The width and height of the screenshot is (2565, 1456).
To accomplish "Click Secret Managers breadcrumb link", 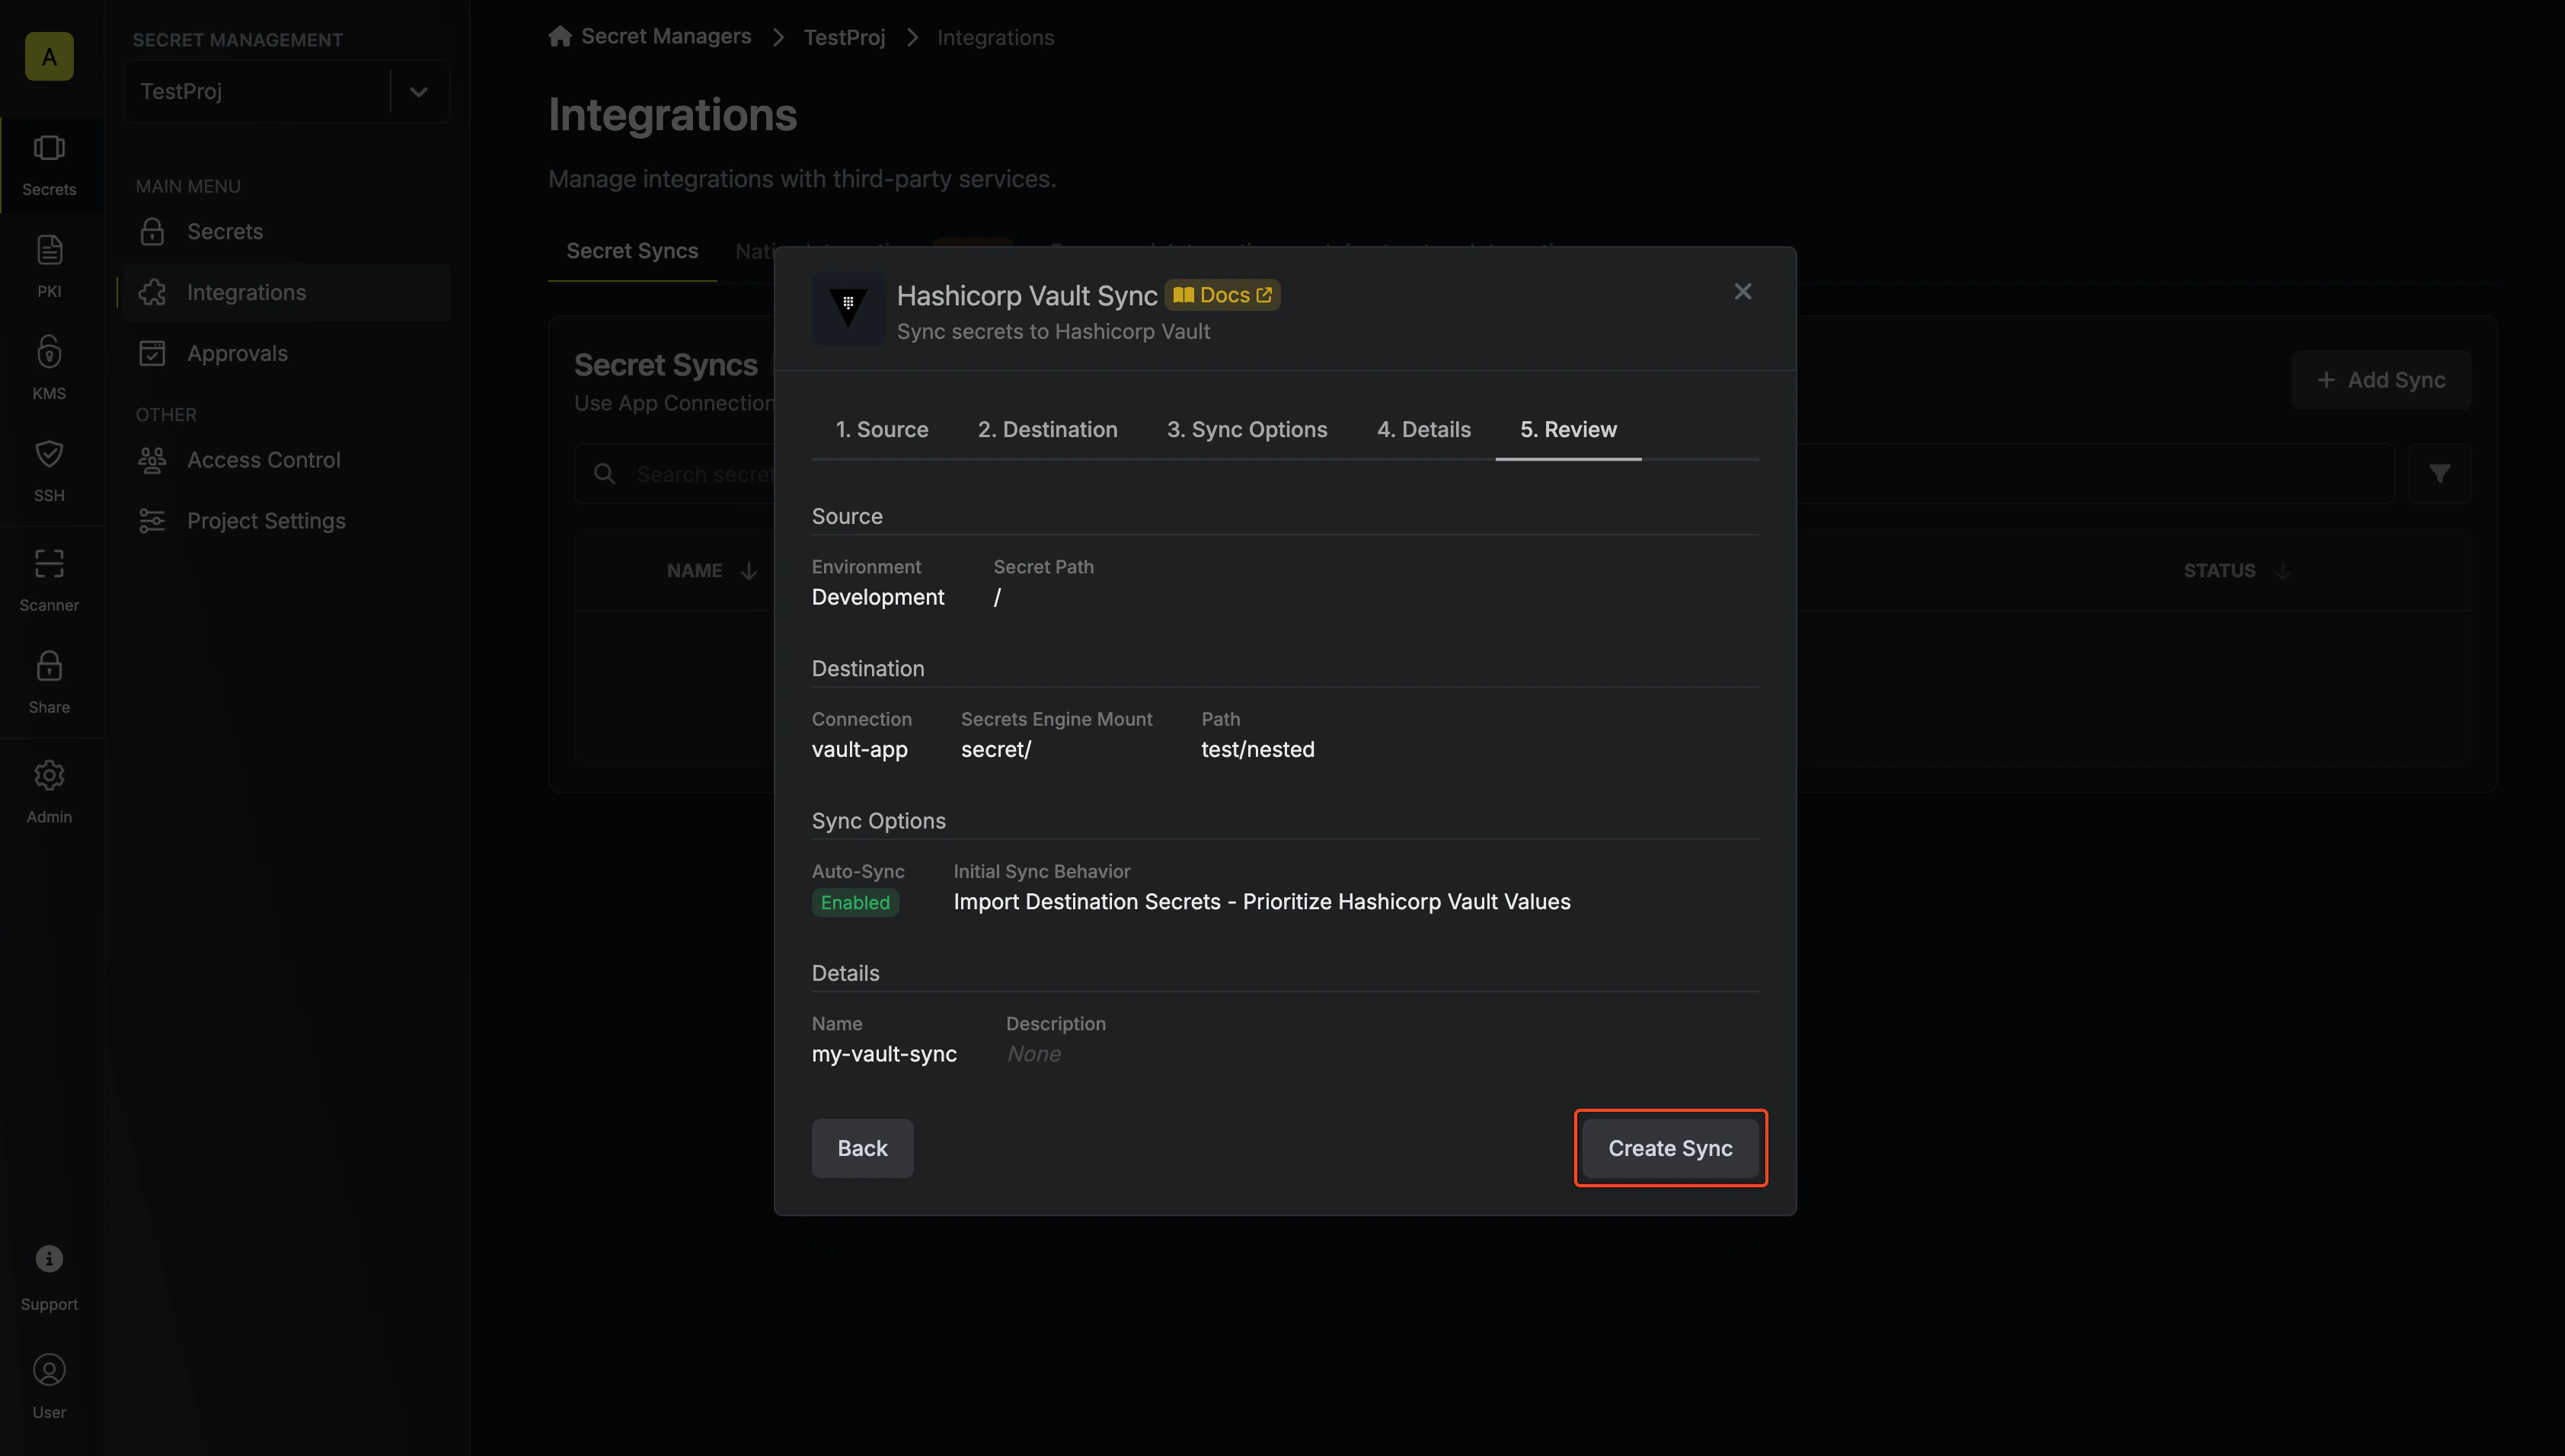I will pos(666,36).
